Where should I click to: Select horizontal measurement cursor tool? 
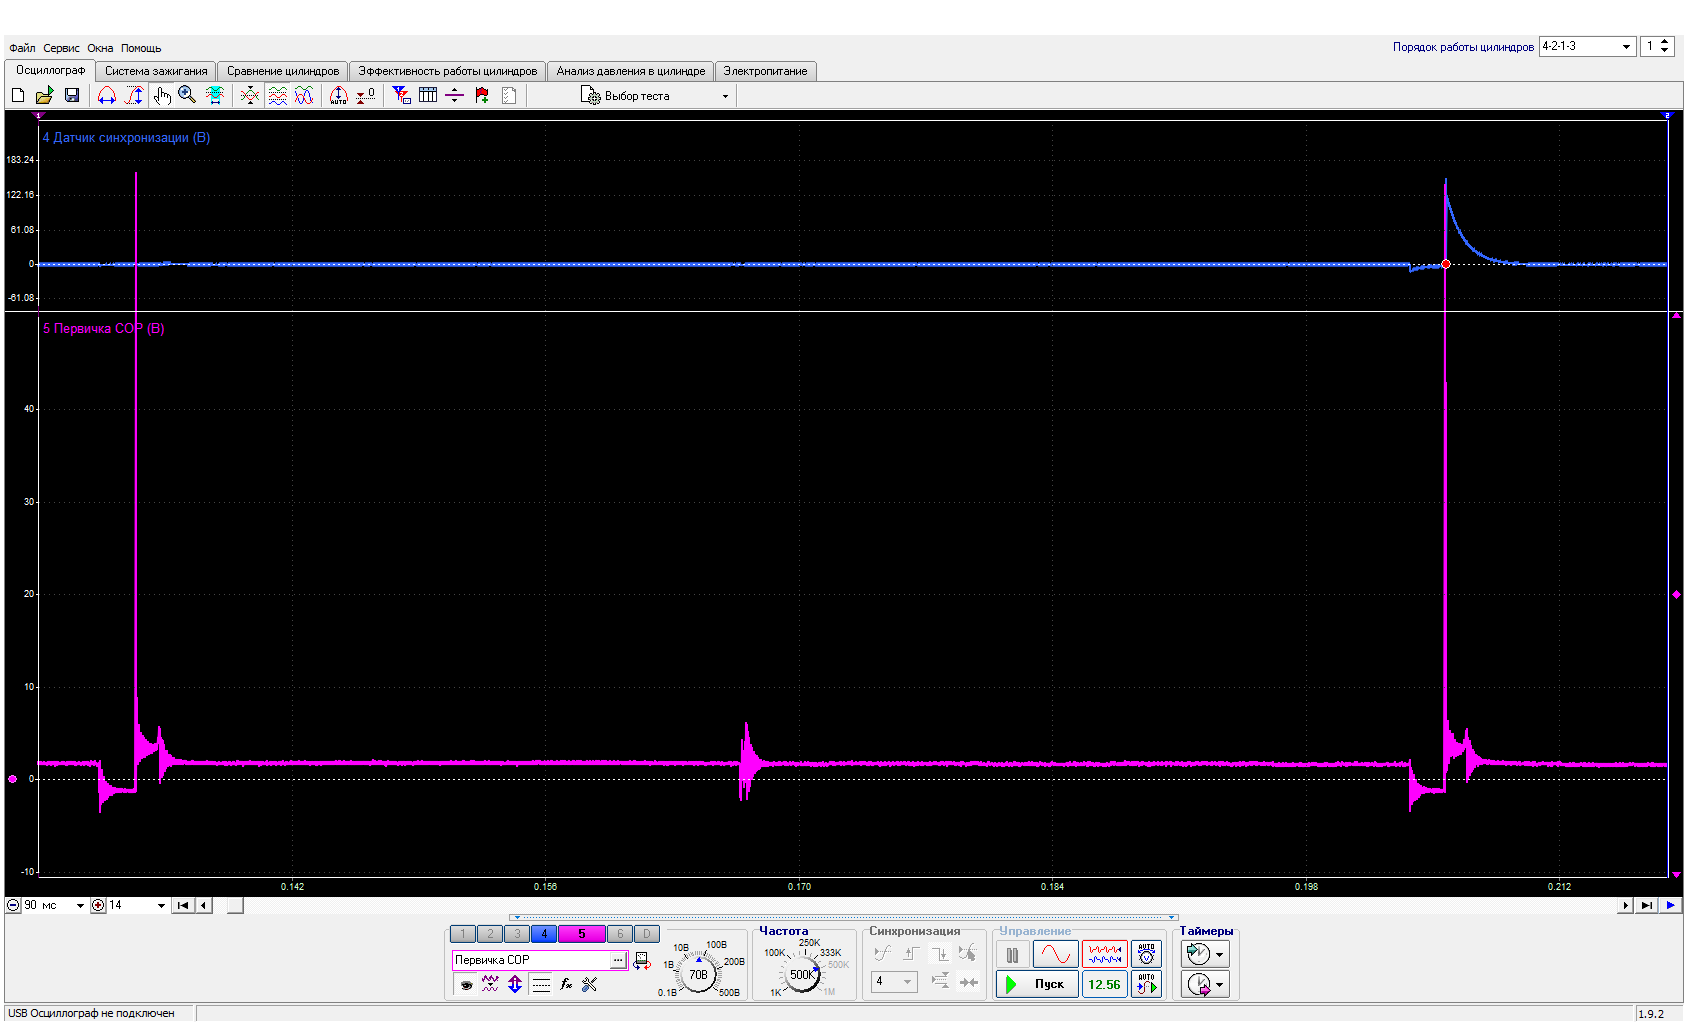point(107,95)
